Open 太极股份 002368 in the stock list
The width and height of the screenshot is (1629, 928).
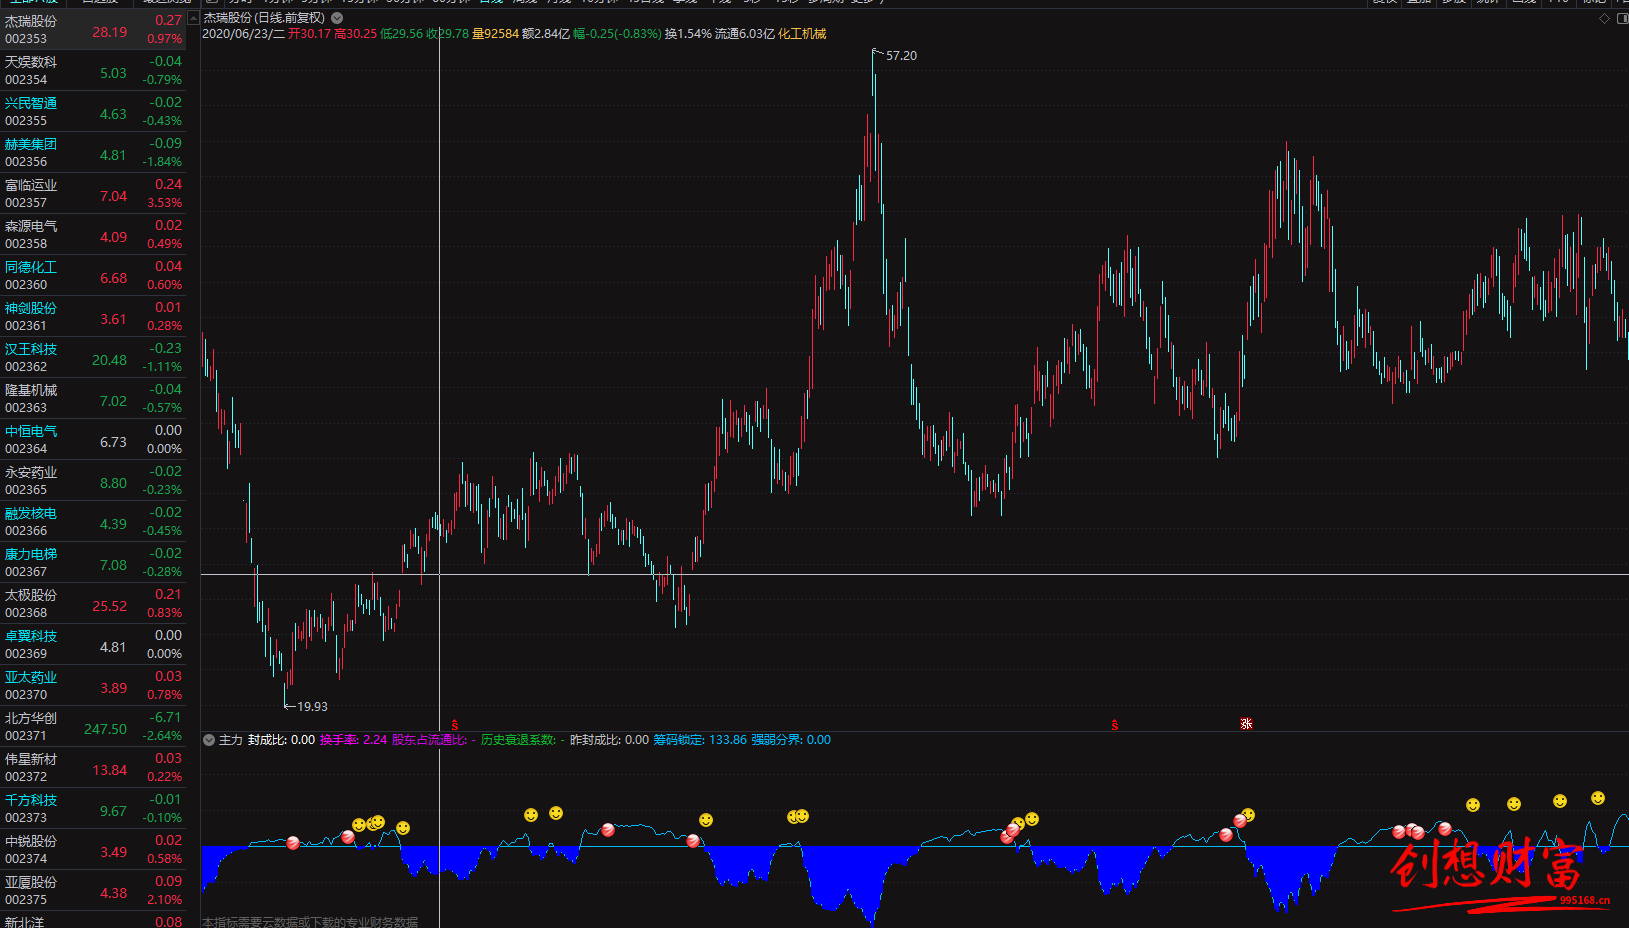click(x=93, y=604)
